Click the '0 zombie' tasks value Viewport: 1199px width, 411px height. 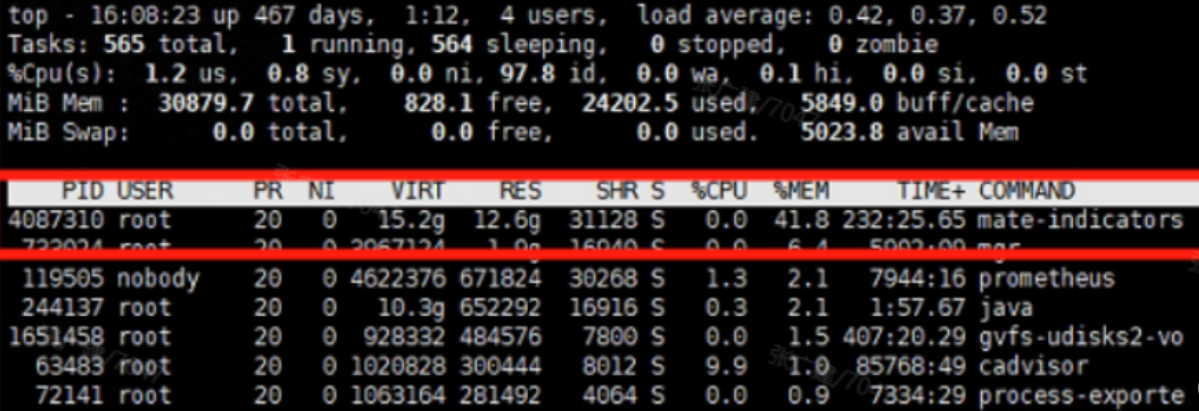[883, 44]
